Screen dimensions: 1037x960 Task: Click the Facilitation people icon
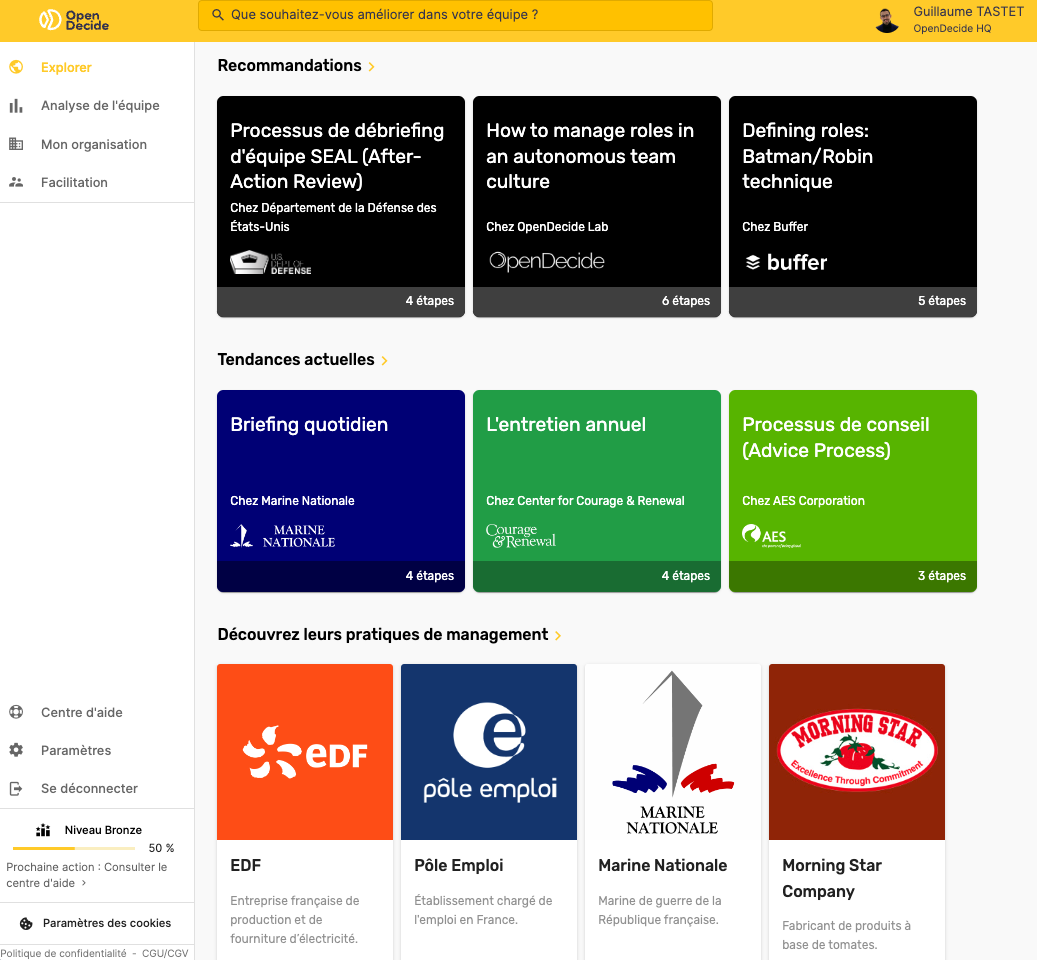[x=17, y=182]
